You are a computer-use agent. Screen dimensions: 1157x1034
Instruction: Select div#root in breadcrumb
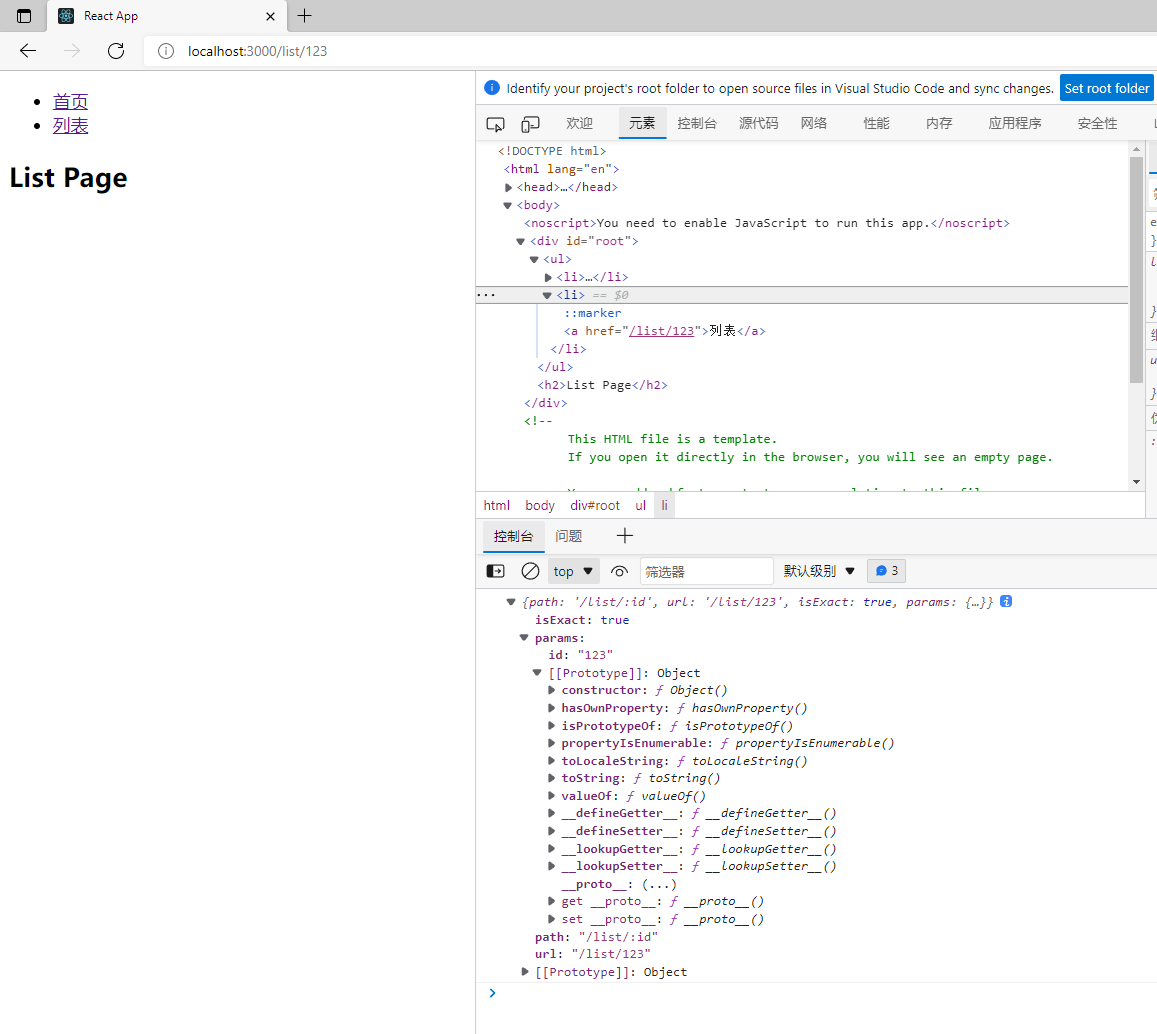[595, 506]
